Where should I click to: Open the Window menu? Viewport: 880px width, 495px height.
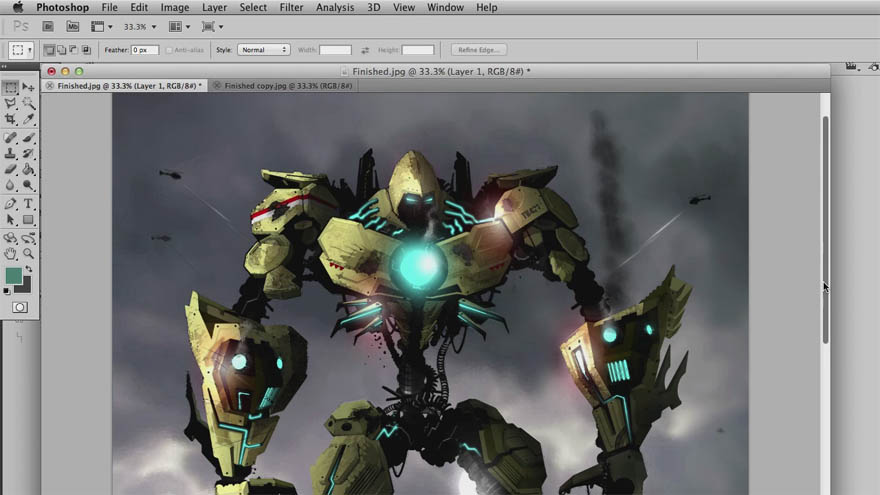445,7
